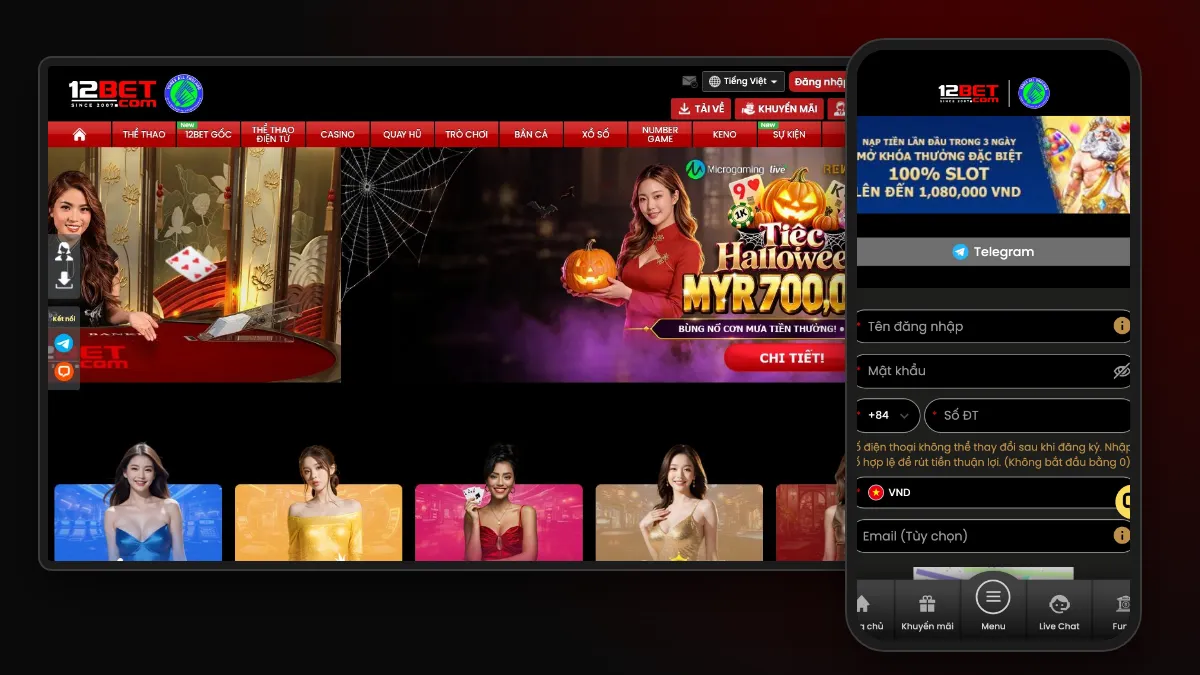Image resolution: width=1200 pixels, height=675 pixels.
Task: Open the mail envelope icon in header
Action: [x=689, y=82]
